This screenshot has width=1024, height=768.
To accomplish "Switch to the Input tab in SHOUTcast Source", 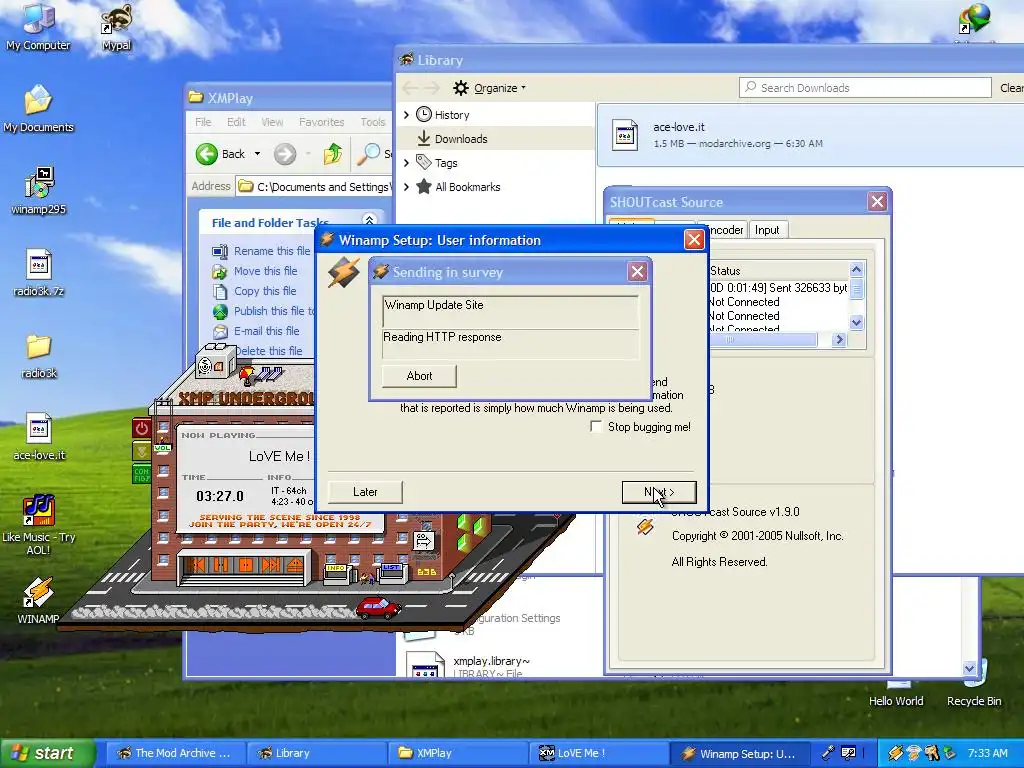I will (x=767, y=230).
